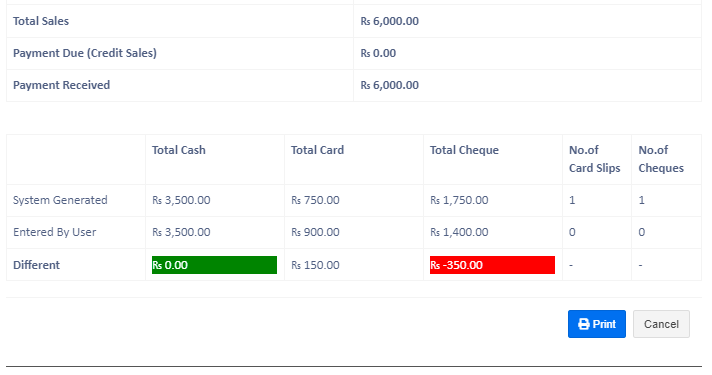Click the Total Sales value Rs 6,000.00
Screen dimensions: 712x375
coord(390,21)
